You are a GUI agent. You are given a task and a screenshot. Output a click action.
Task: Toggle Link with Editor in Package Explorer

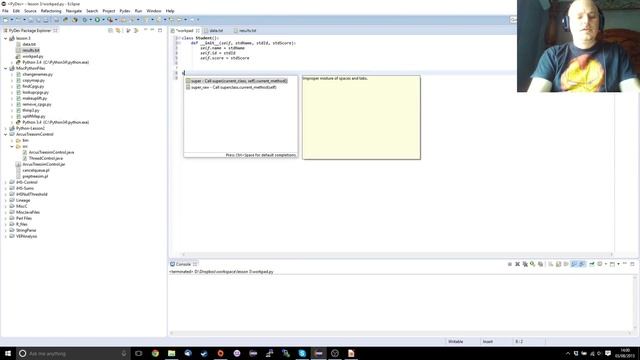click(x=118, y=31)
